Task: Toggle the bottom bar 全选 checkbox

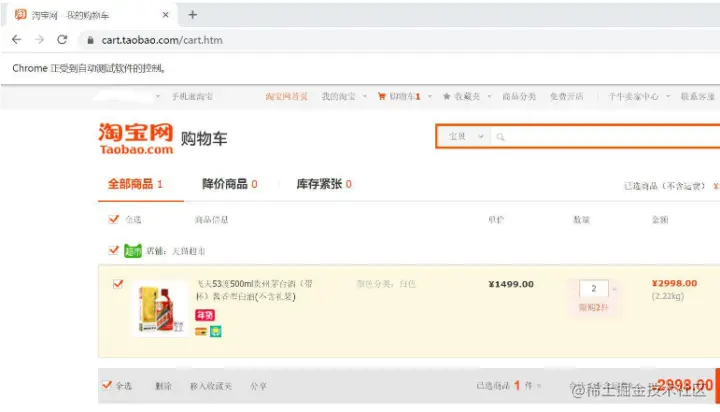Action: 107,385
